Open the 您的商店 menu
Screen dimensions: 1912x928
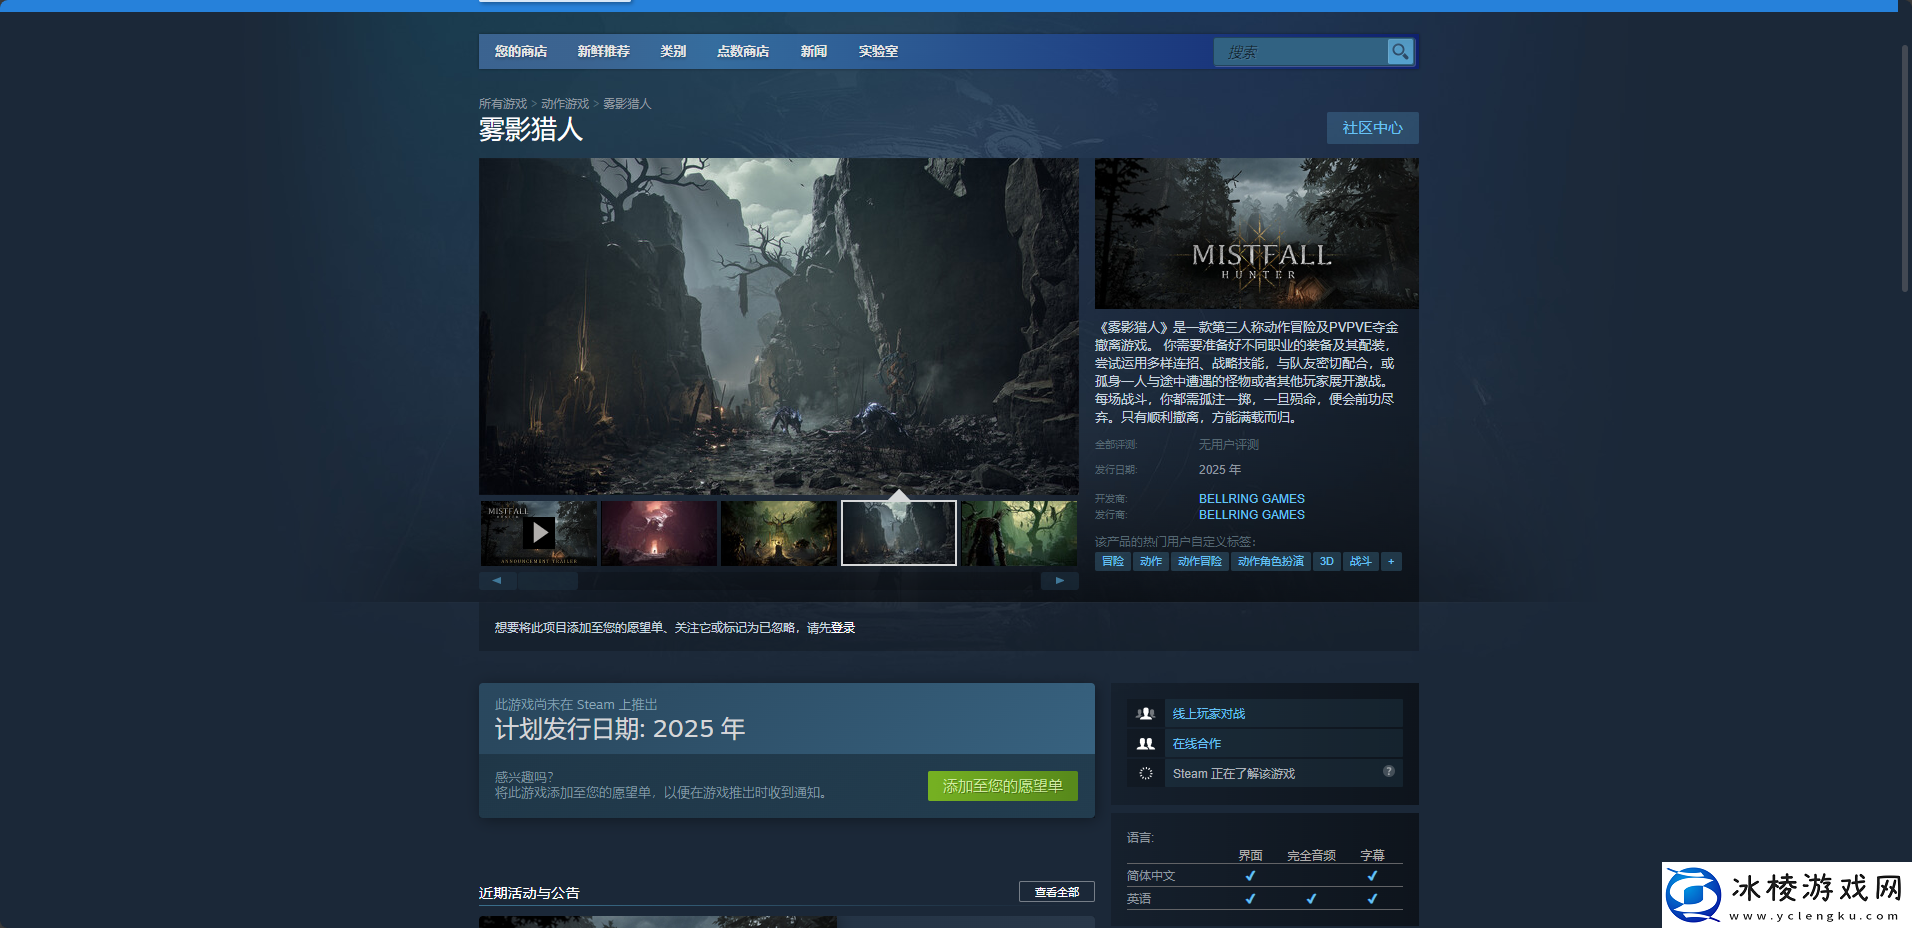[520, 51]
